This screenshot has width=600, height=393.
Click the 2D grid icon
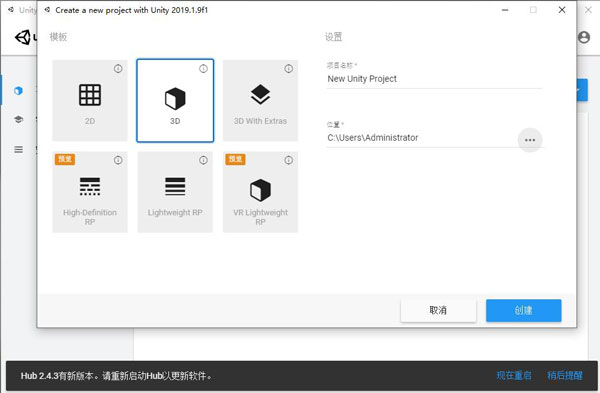click(90, 95)
